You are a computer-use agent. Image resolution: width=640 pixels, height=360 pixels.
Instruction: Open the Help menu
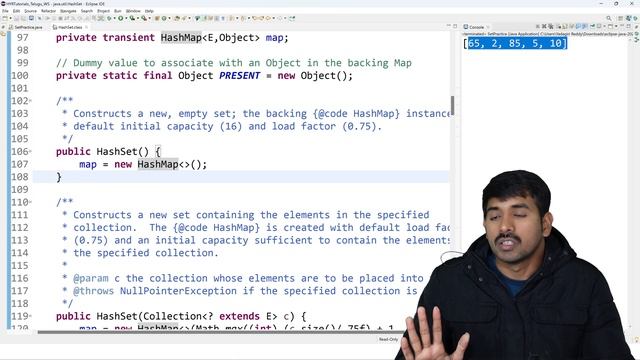149,11
